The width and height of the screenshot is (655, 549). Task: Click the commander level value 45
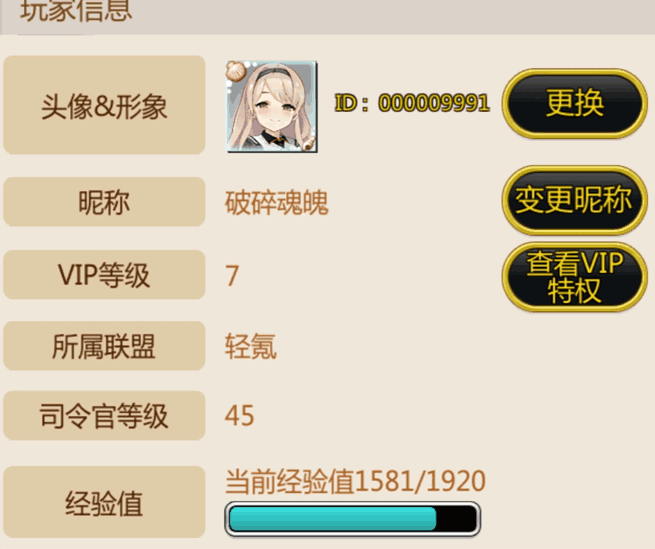click(239, 416)
